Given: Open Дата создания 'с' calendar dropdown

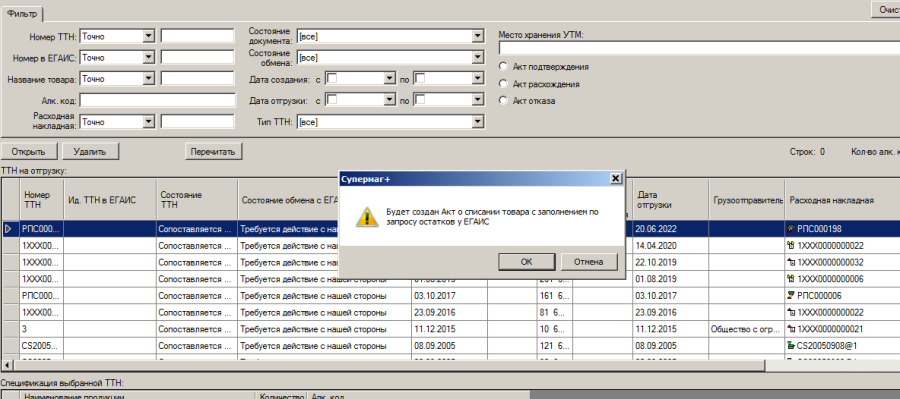Looking at the screenshot, I should click(390, 78).
